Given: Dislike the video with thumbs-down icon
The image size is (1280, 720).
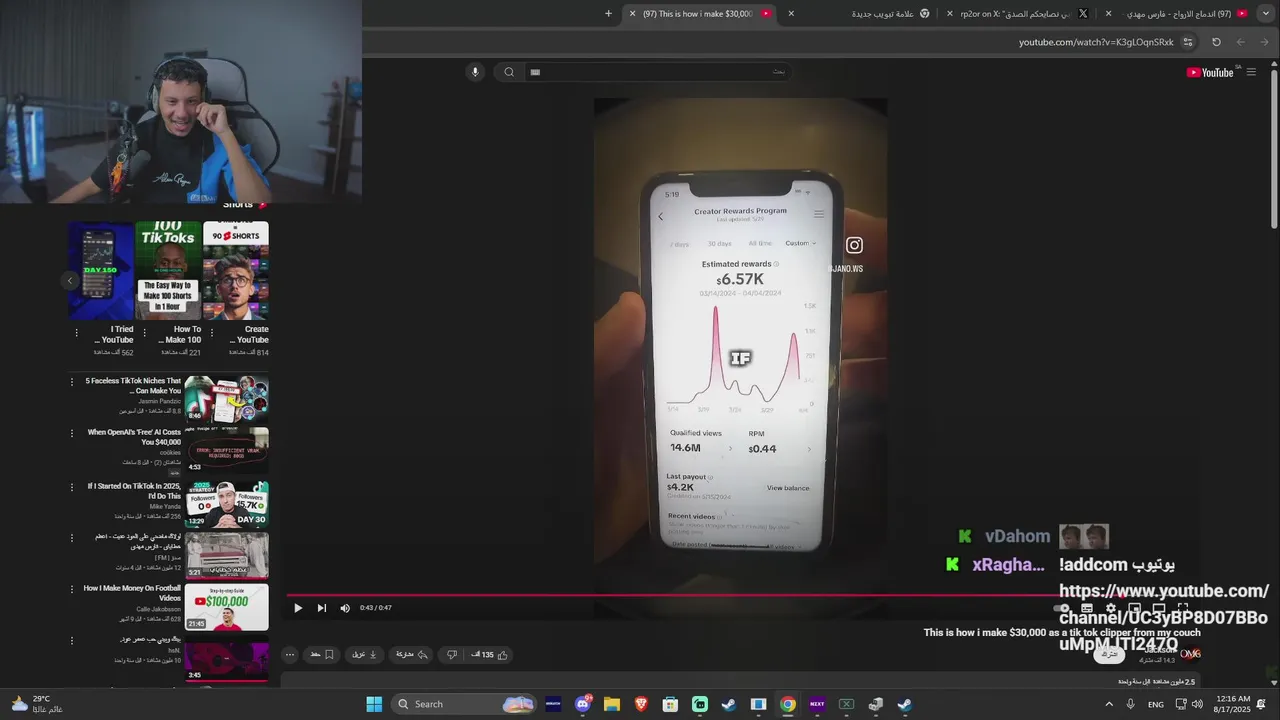Looking at the screenshot, I should pyautogui.click(x=451, y=655).
